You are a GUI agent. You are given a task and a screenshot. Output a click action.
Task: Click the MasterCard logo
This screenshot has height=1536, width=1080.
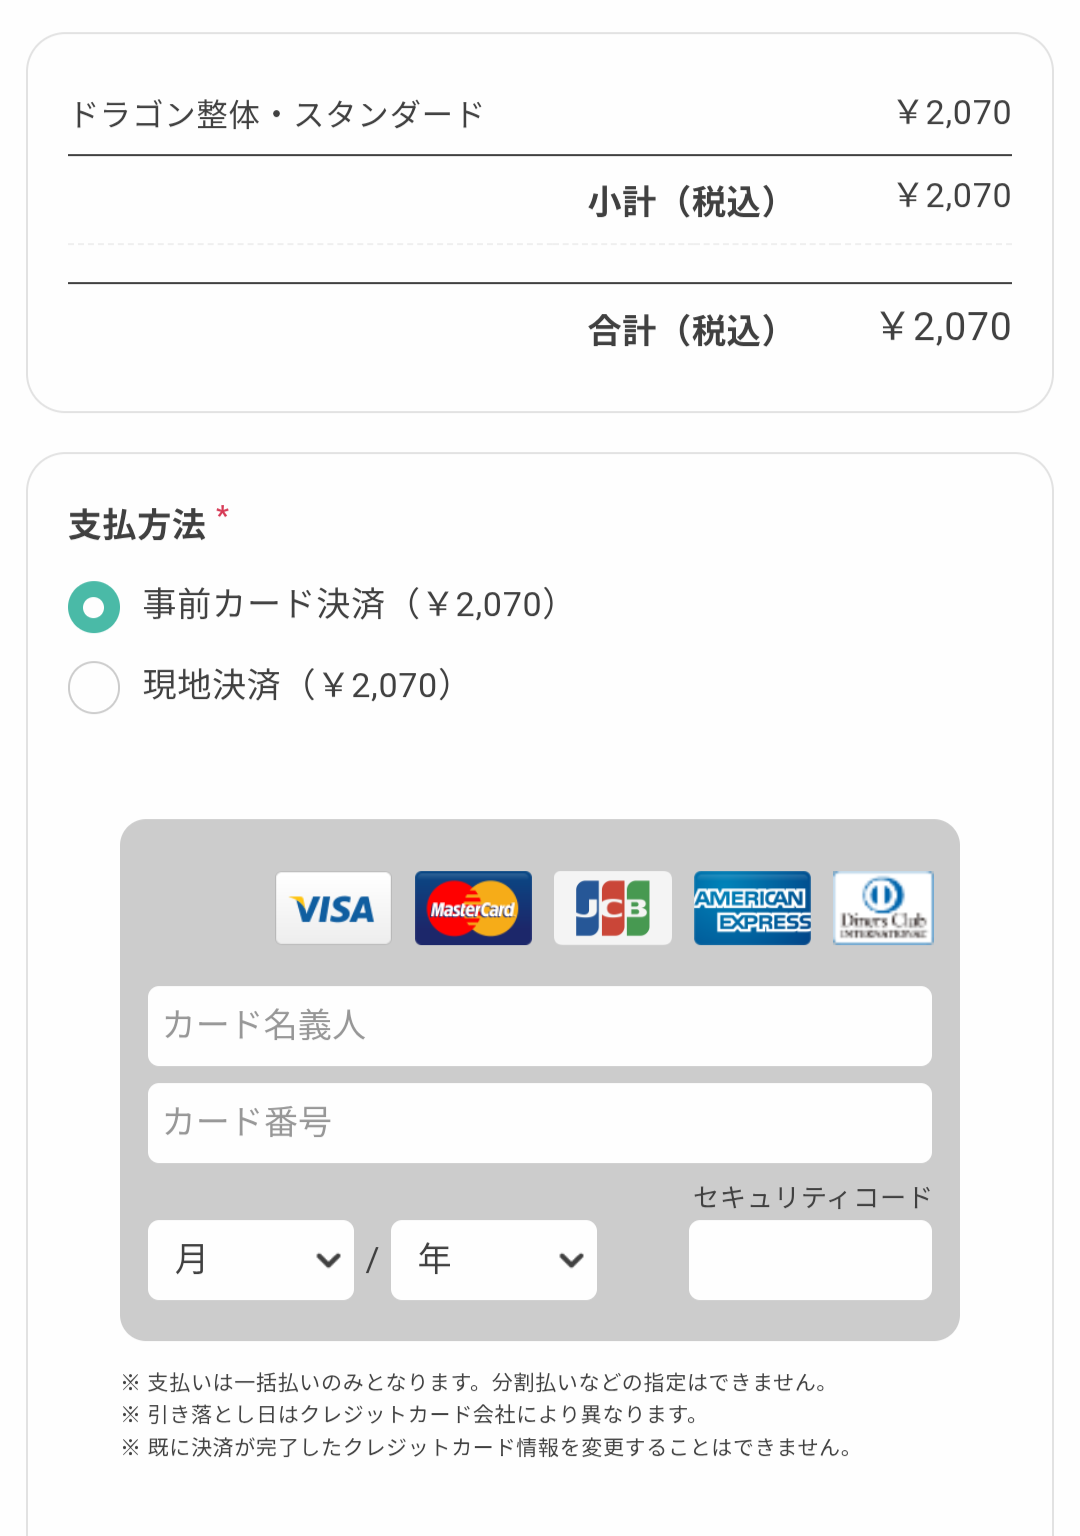(x=473, y=908)
